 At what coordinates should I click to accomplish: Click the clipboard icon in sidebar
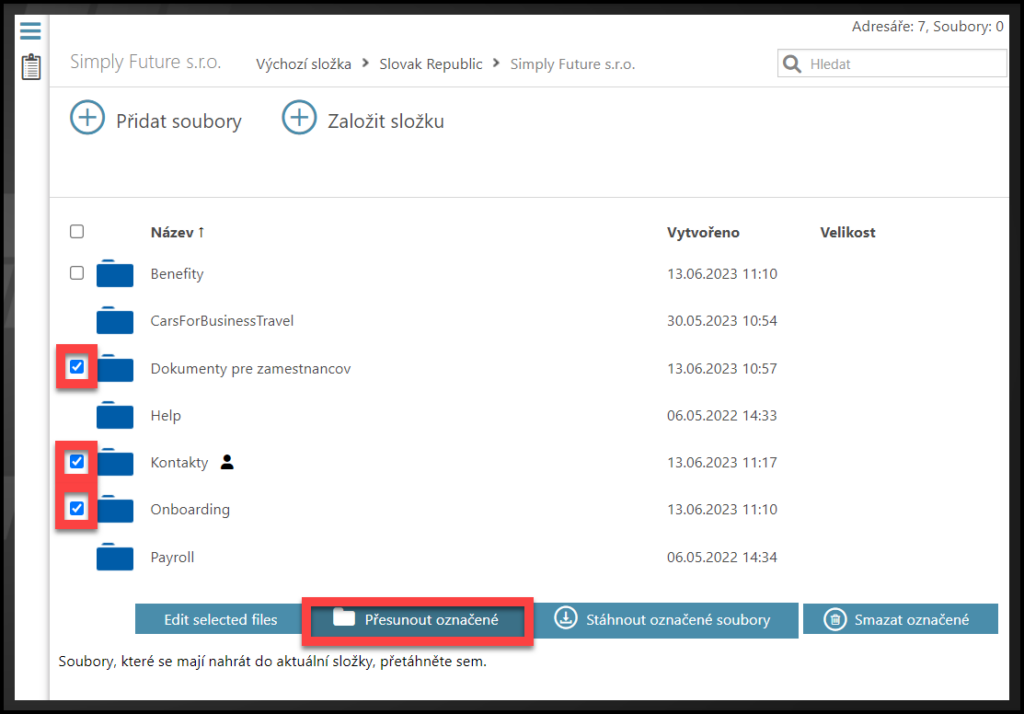[31, 67]
